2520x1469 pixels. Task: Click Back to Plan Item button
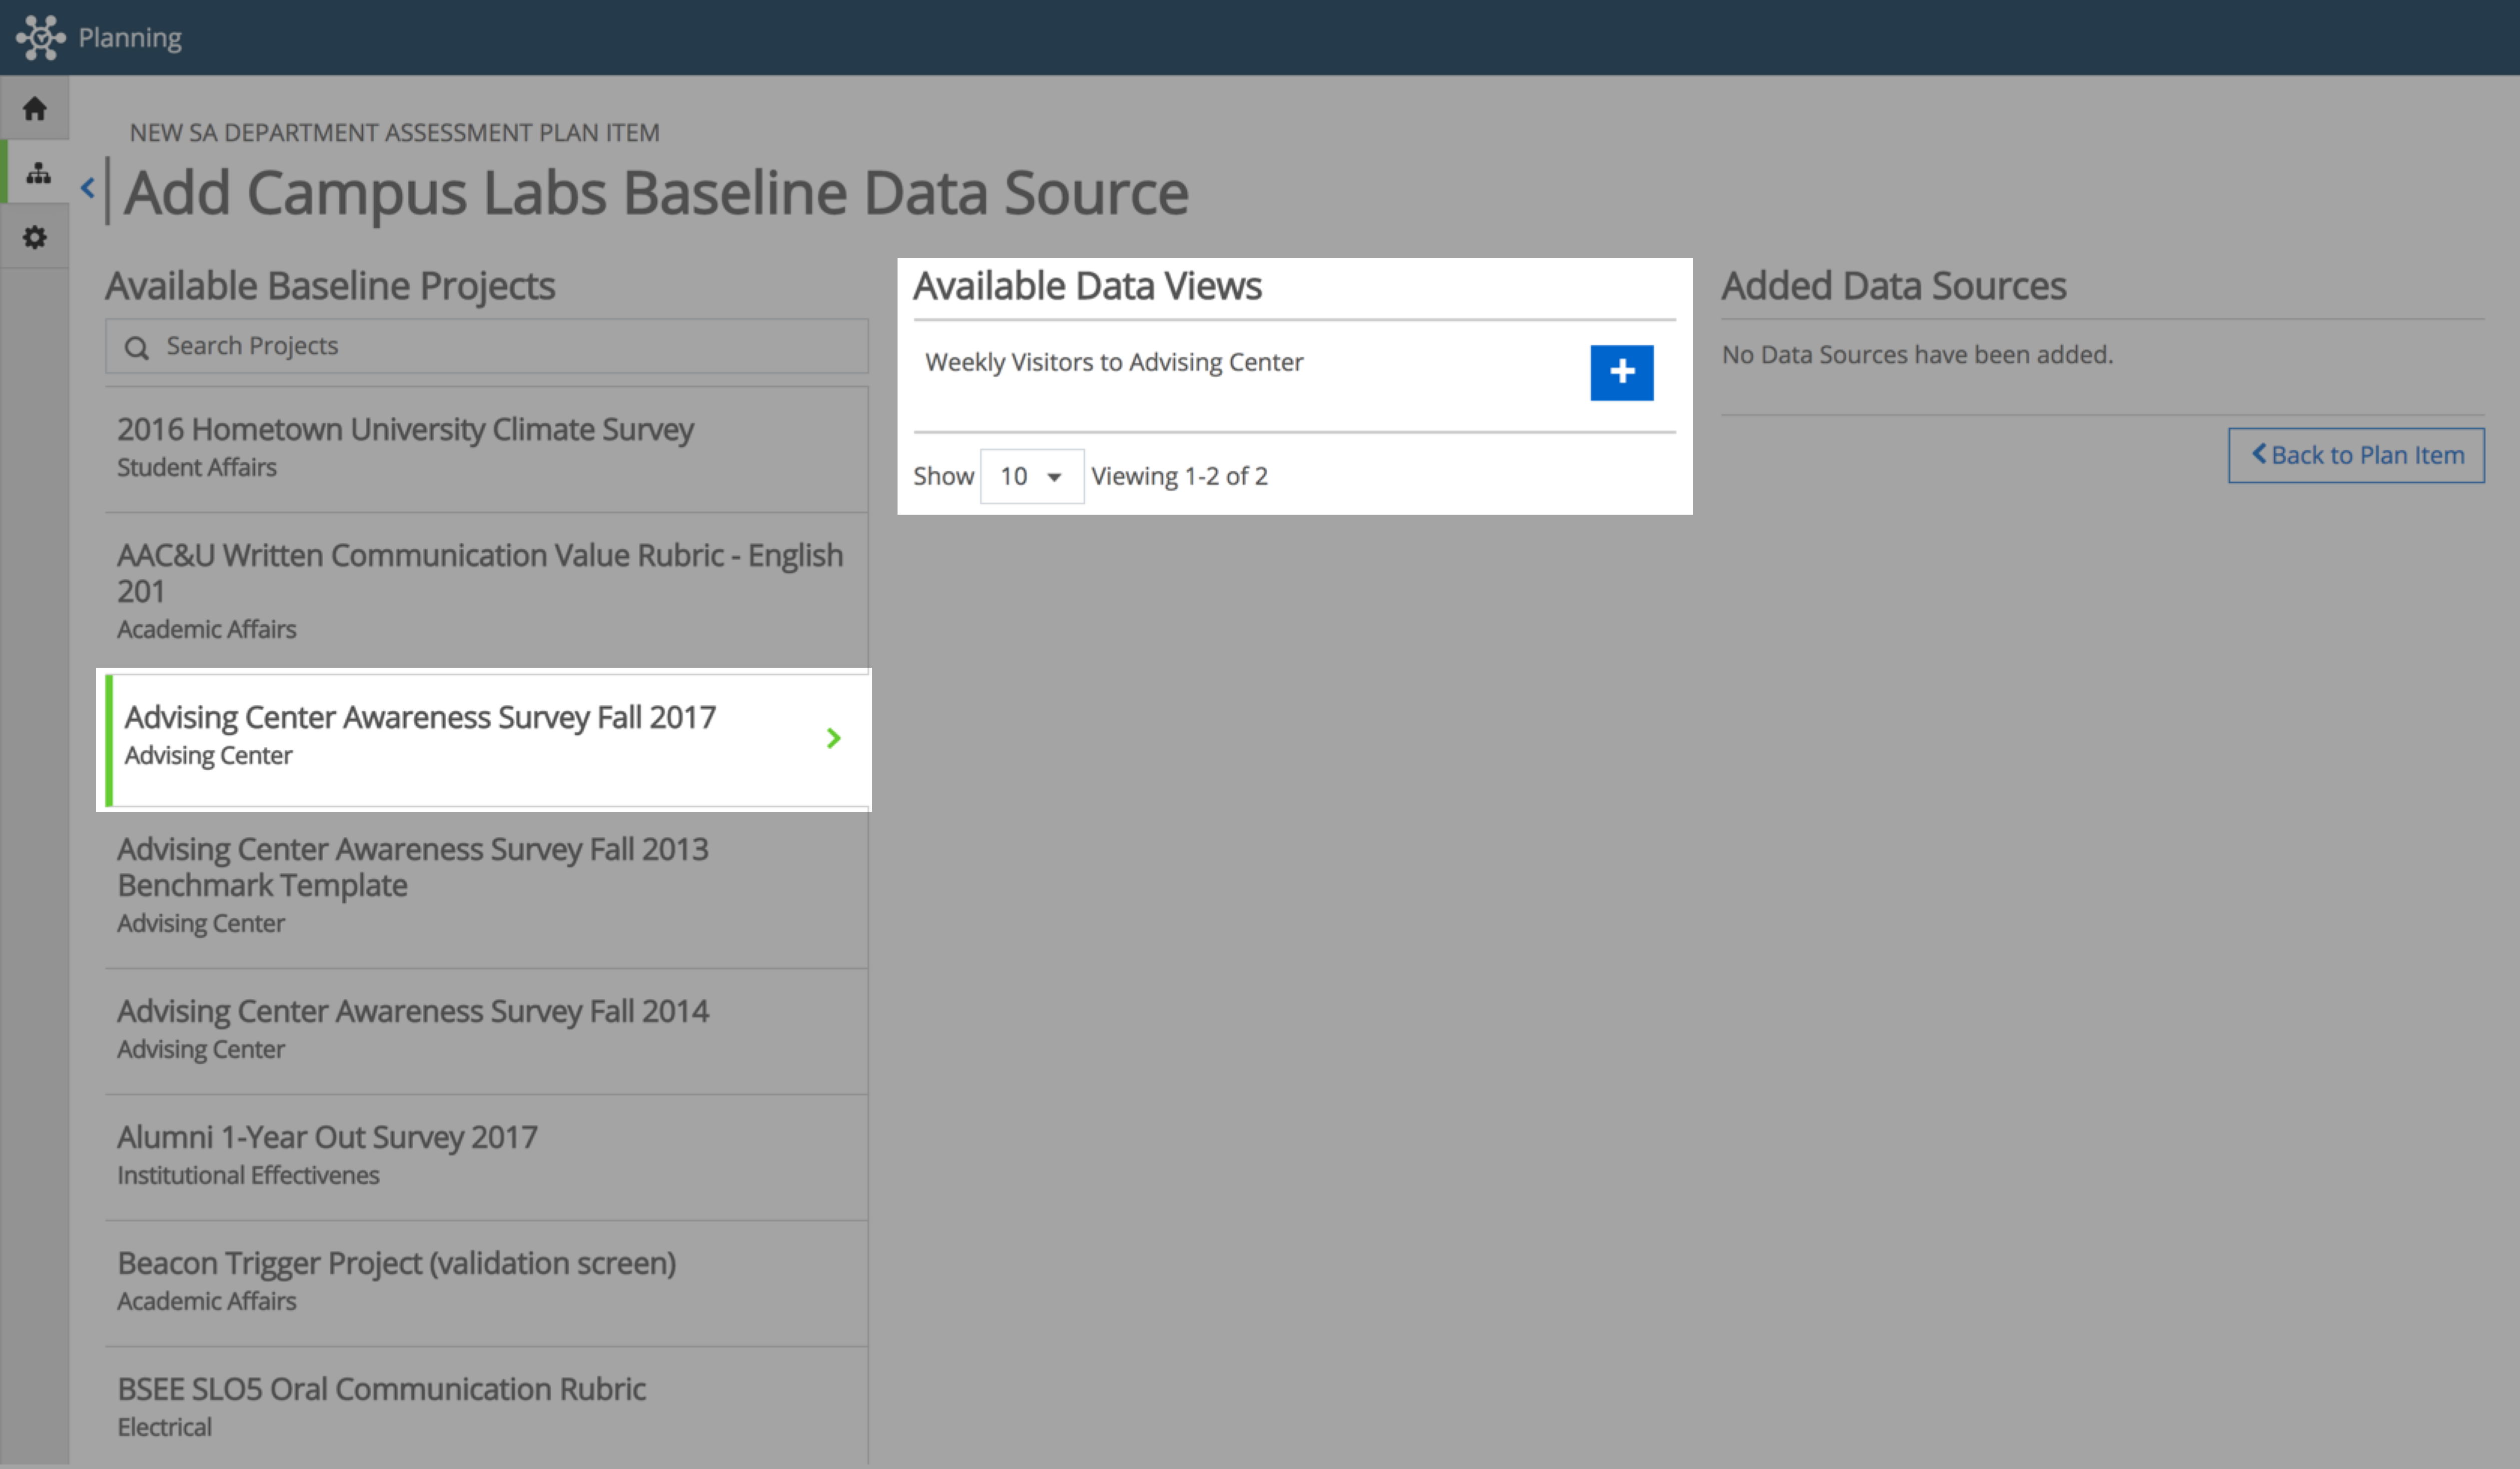click(x=2355, y=455)
